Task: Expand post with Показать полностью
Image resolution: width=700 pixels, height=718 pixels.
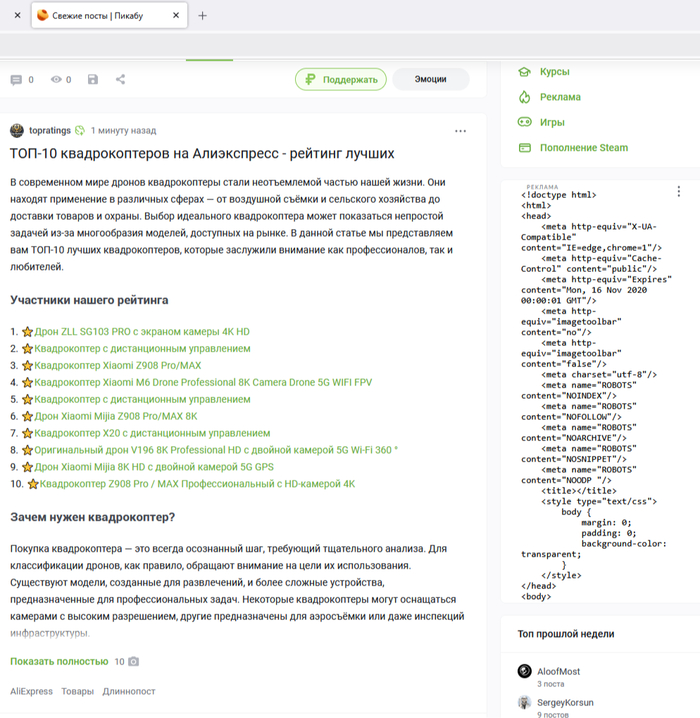Action: (59, 662)
